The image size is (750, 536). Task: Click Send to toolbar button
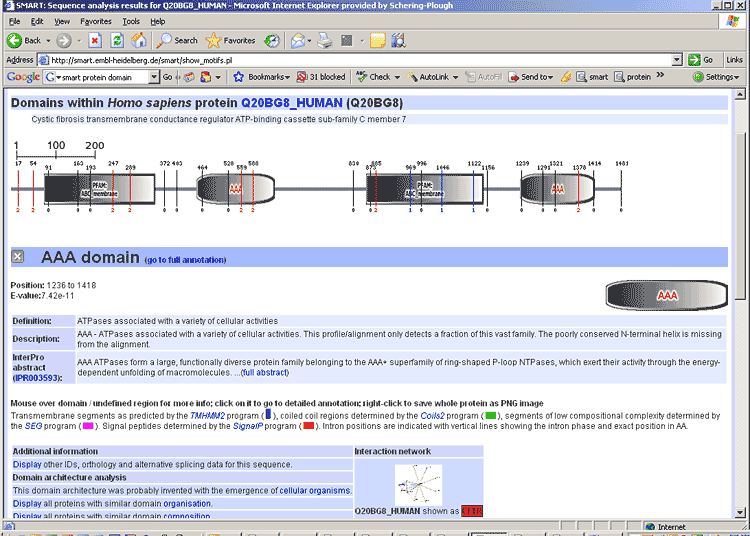530,77
